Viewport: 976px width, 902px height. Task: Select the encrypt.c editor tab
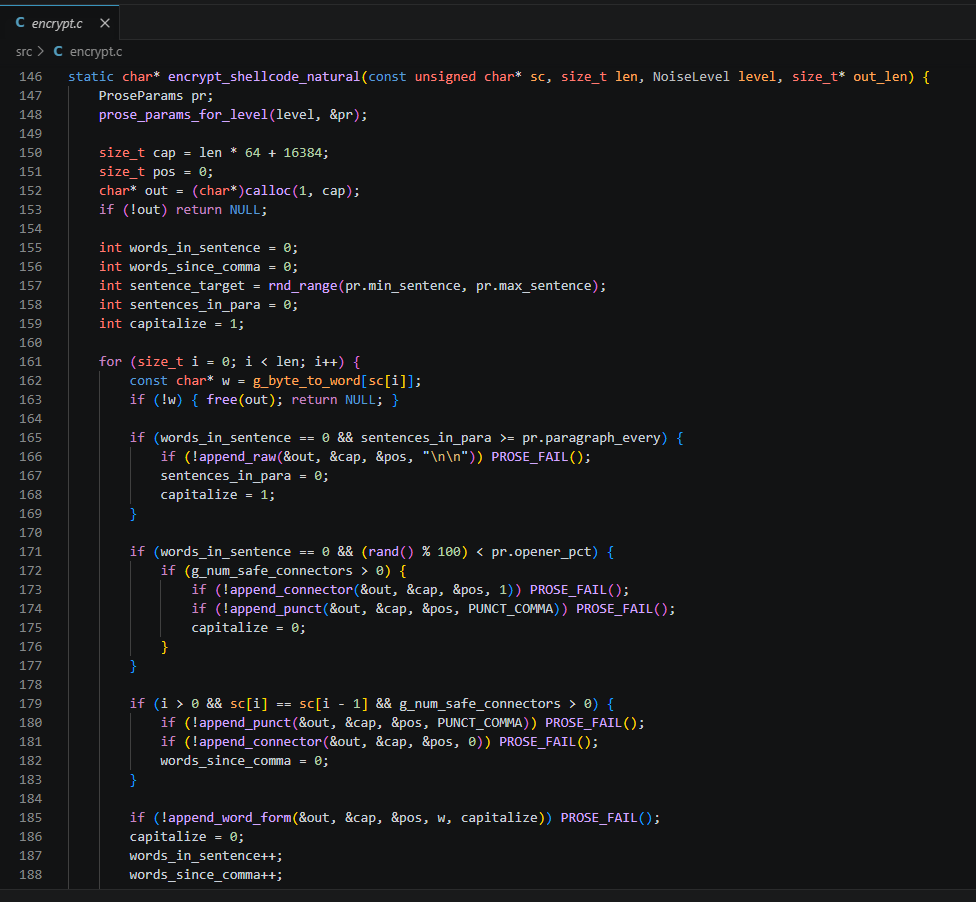[59, 23]
